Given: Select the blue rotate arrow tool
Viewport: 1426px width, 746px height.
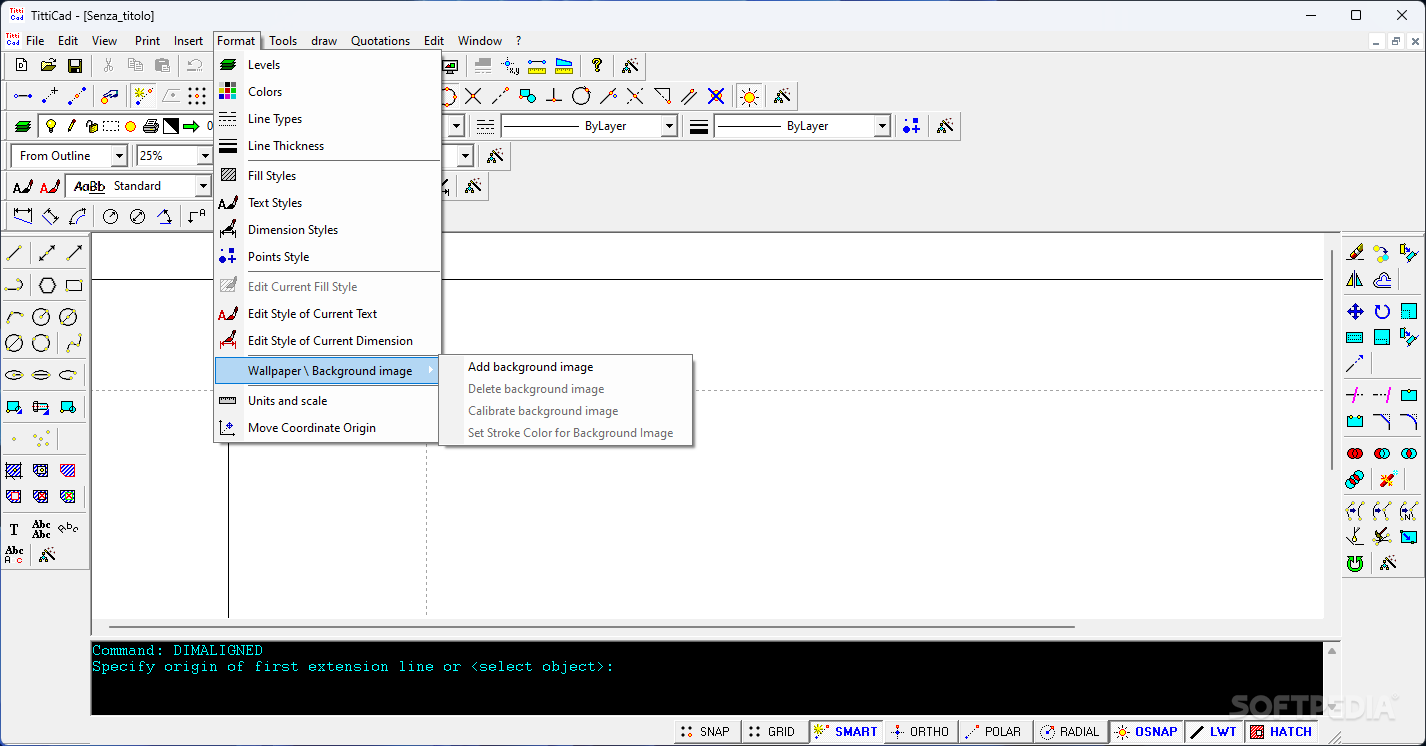Looking at the screenshot, I should (1382, 312).
